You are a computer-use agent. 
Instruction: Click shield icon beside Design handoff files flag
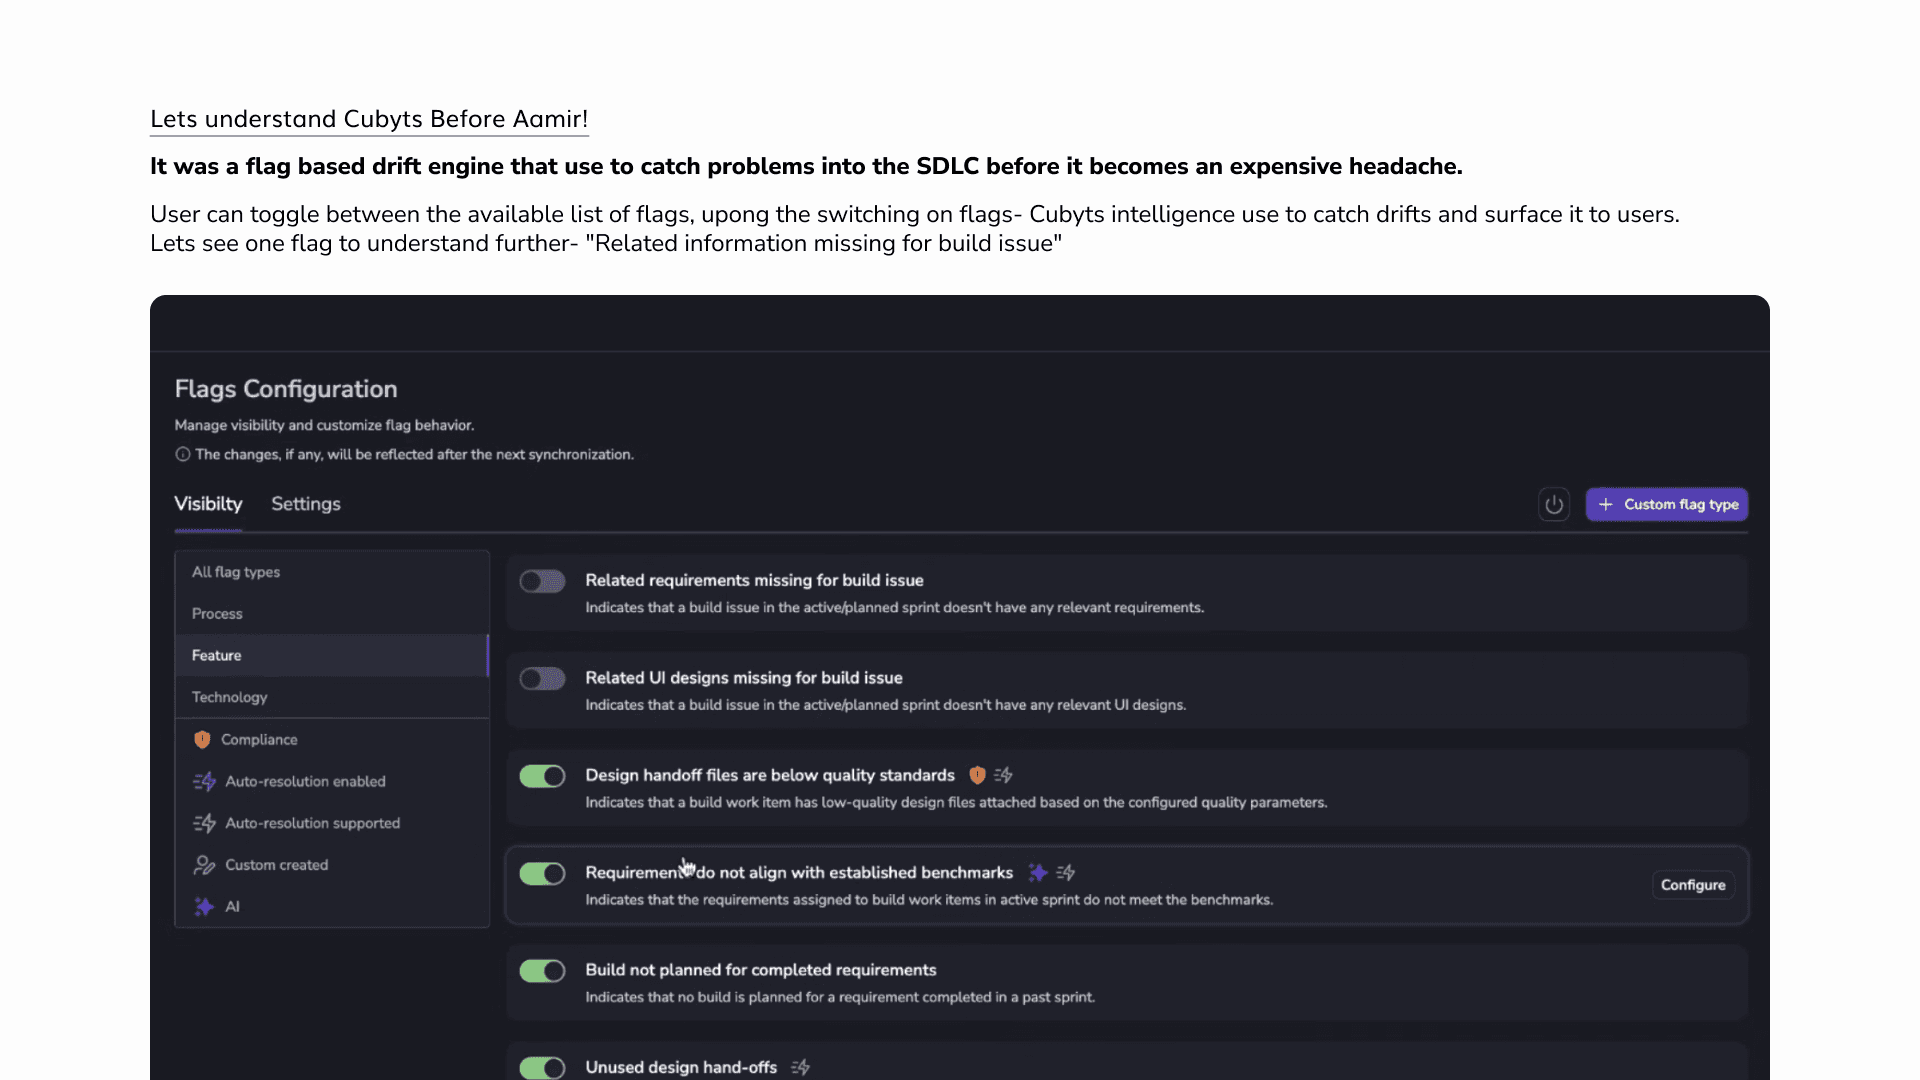click(977, 775)
